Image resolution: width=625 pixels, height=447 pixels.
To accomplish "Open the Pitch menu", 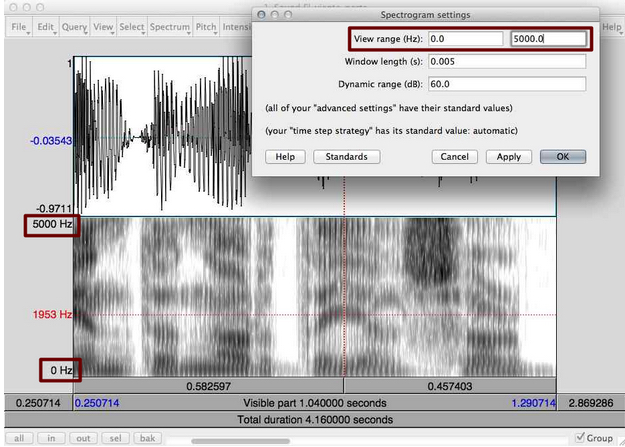I will [x=206, y=27].
